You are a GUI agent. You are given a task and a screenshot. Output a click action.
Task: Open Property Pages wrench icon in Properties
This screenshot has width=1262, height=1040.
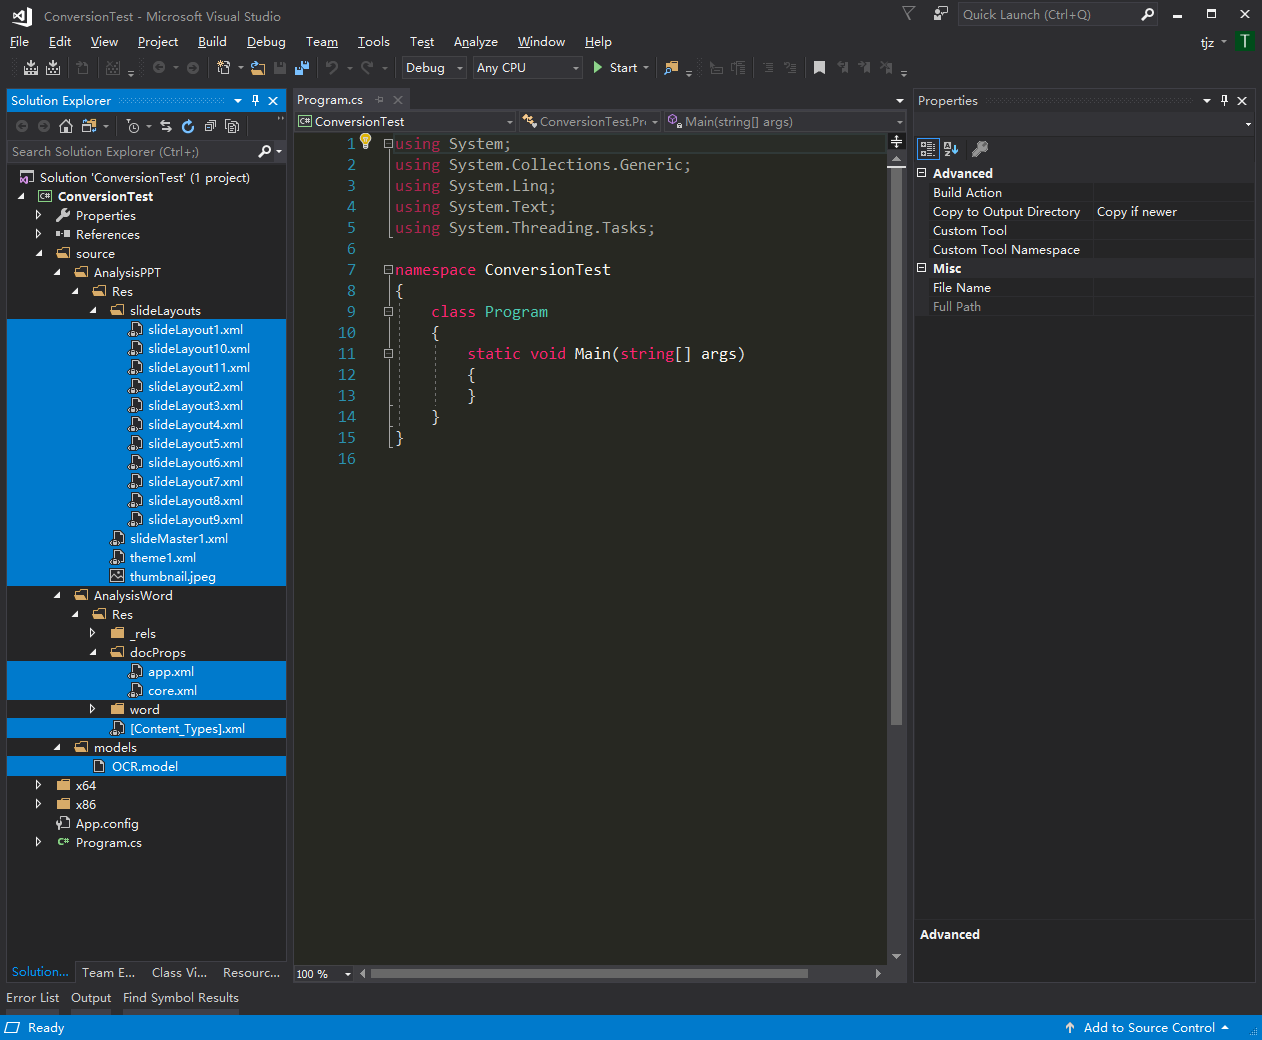tap(980, 149)
